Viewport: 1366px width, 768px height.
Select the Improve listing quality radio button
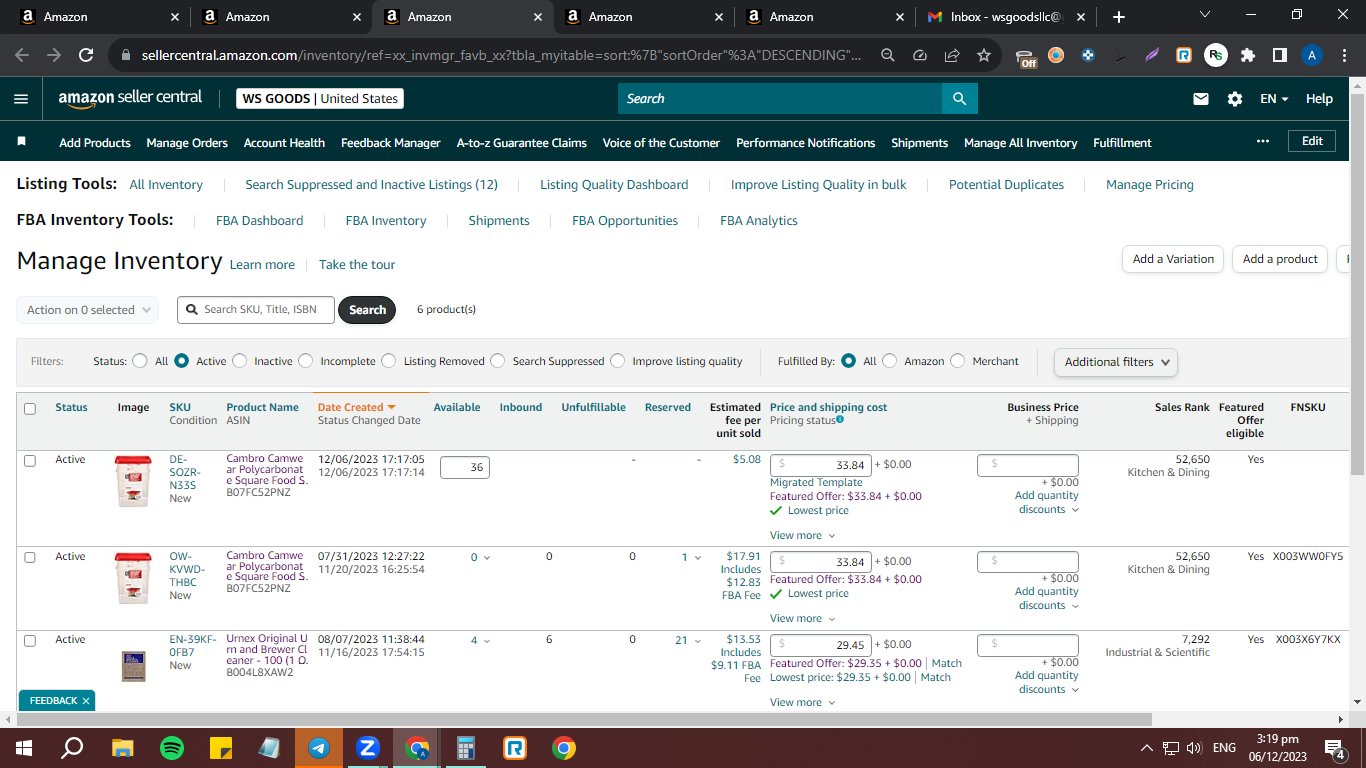(x=618, y=361)
